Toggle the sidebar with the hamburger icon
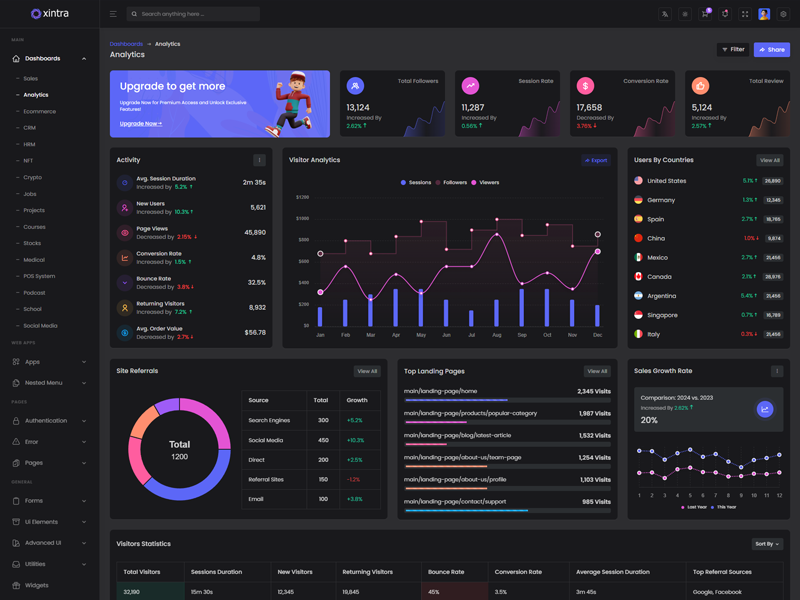The height and width of the screenshot is (600, 800). point(113,14)
